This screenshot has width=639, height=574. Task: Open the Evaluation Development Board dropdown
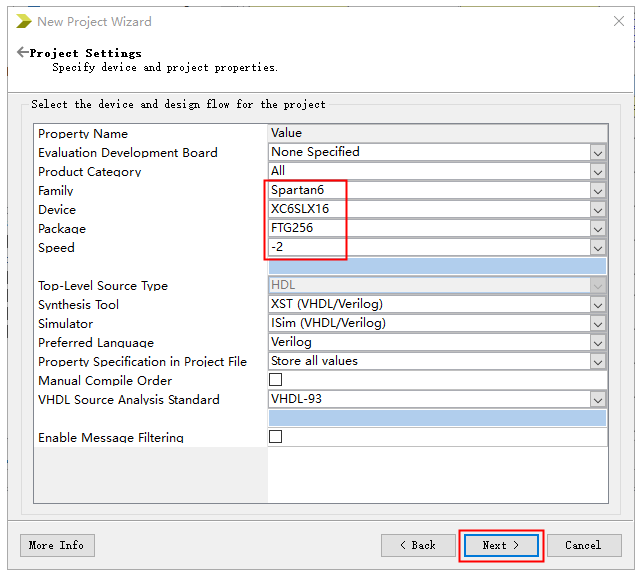pos(597,152)
